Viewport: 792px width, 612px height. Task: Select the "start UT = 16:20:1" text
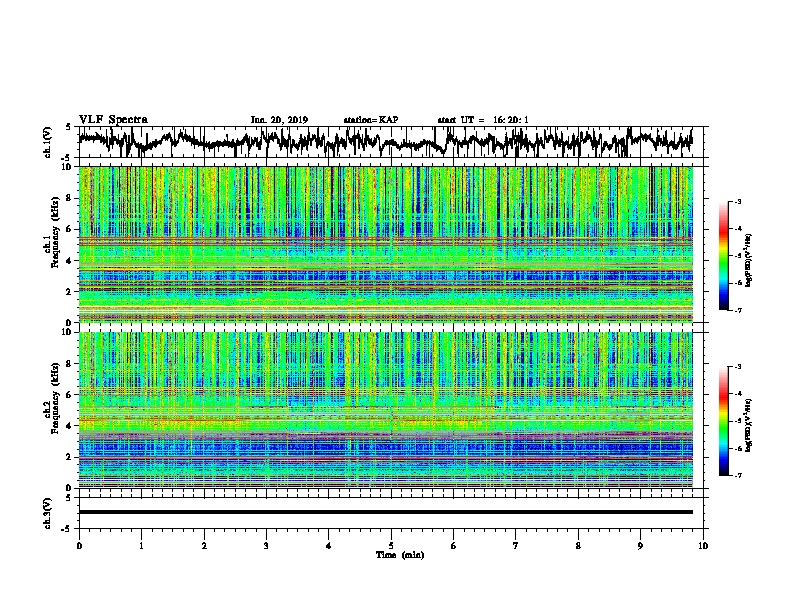[483, 120]
